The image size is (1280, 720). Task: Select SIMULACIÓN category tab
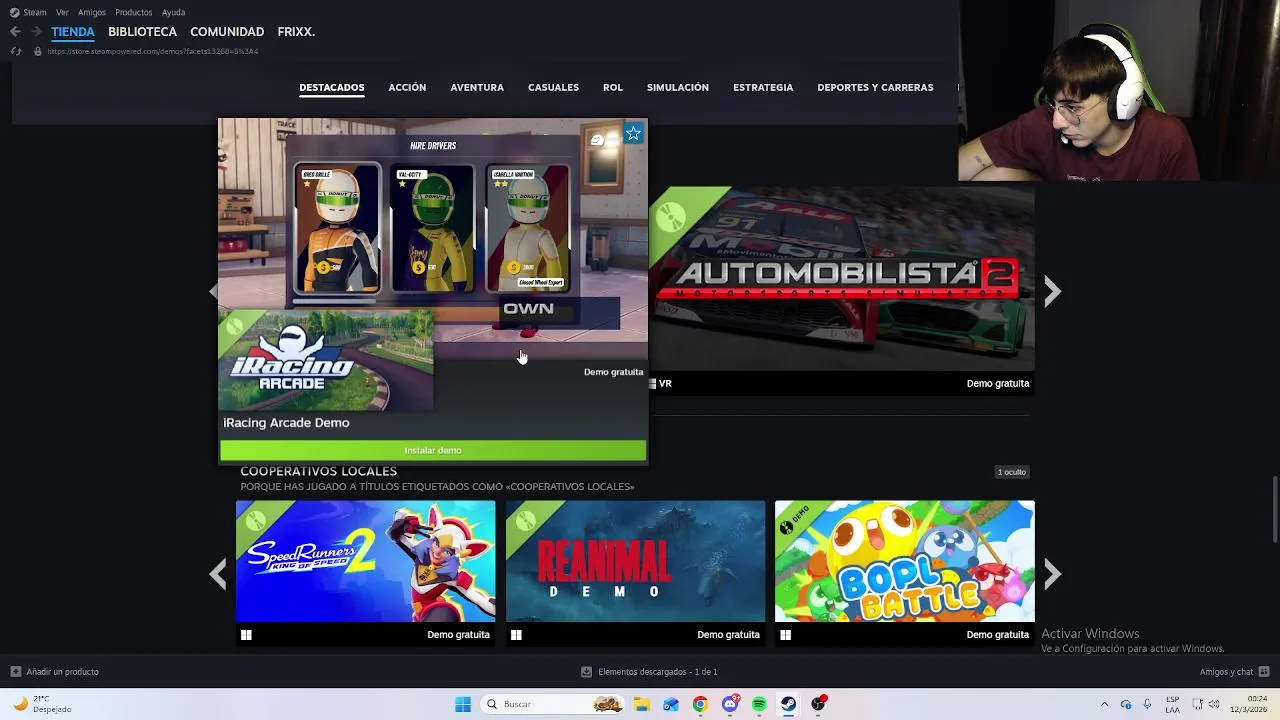tap(678, 87)
